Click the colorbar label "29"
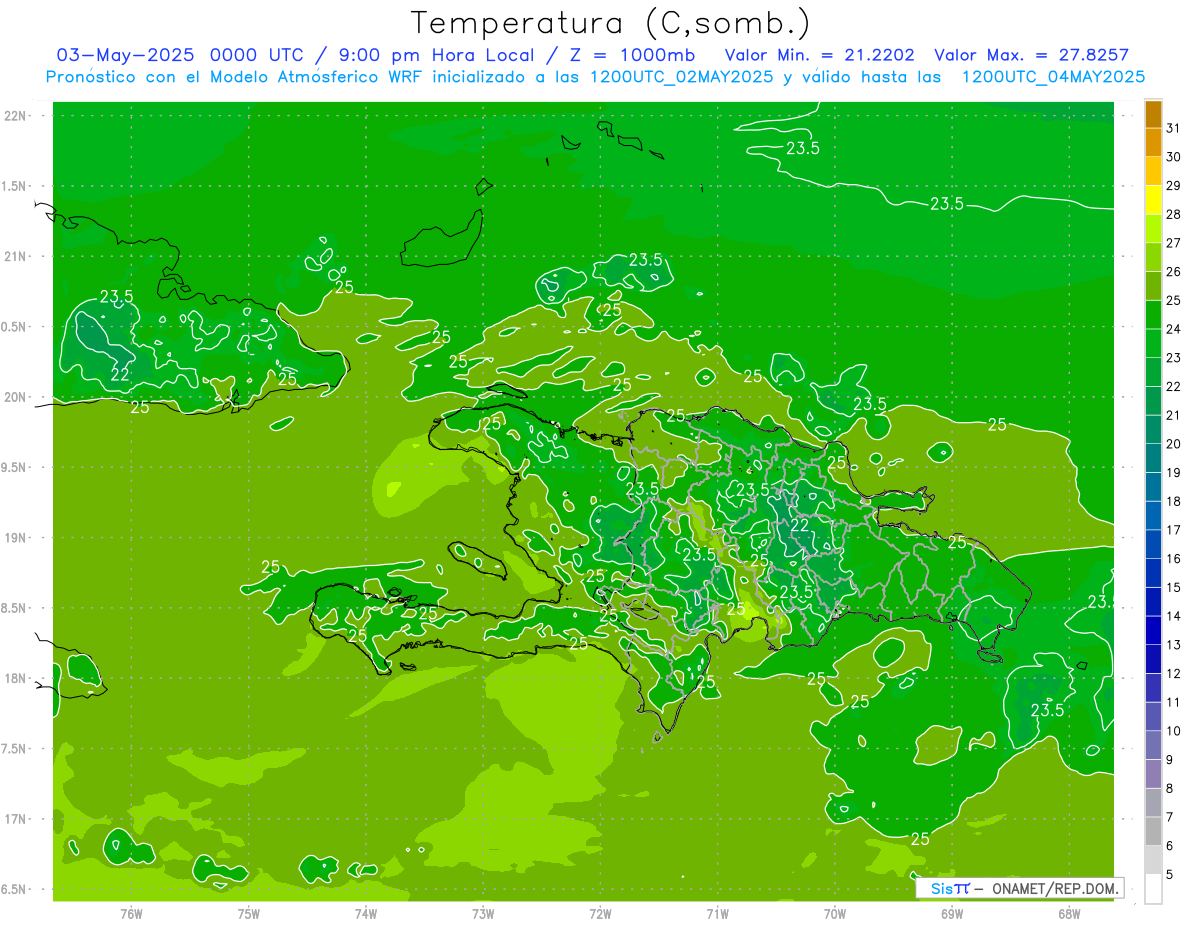Image resolution: width=1200 pixels, height=927 pixels. click(x=1174, y=186)
